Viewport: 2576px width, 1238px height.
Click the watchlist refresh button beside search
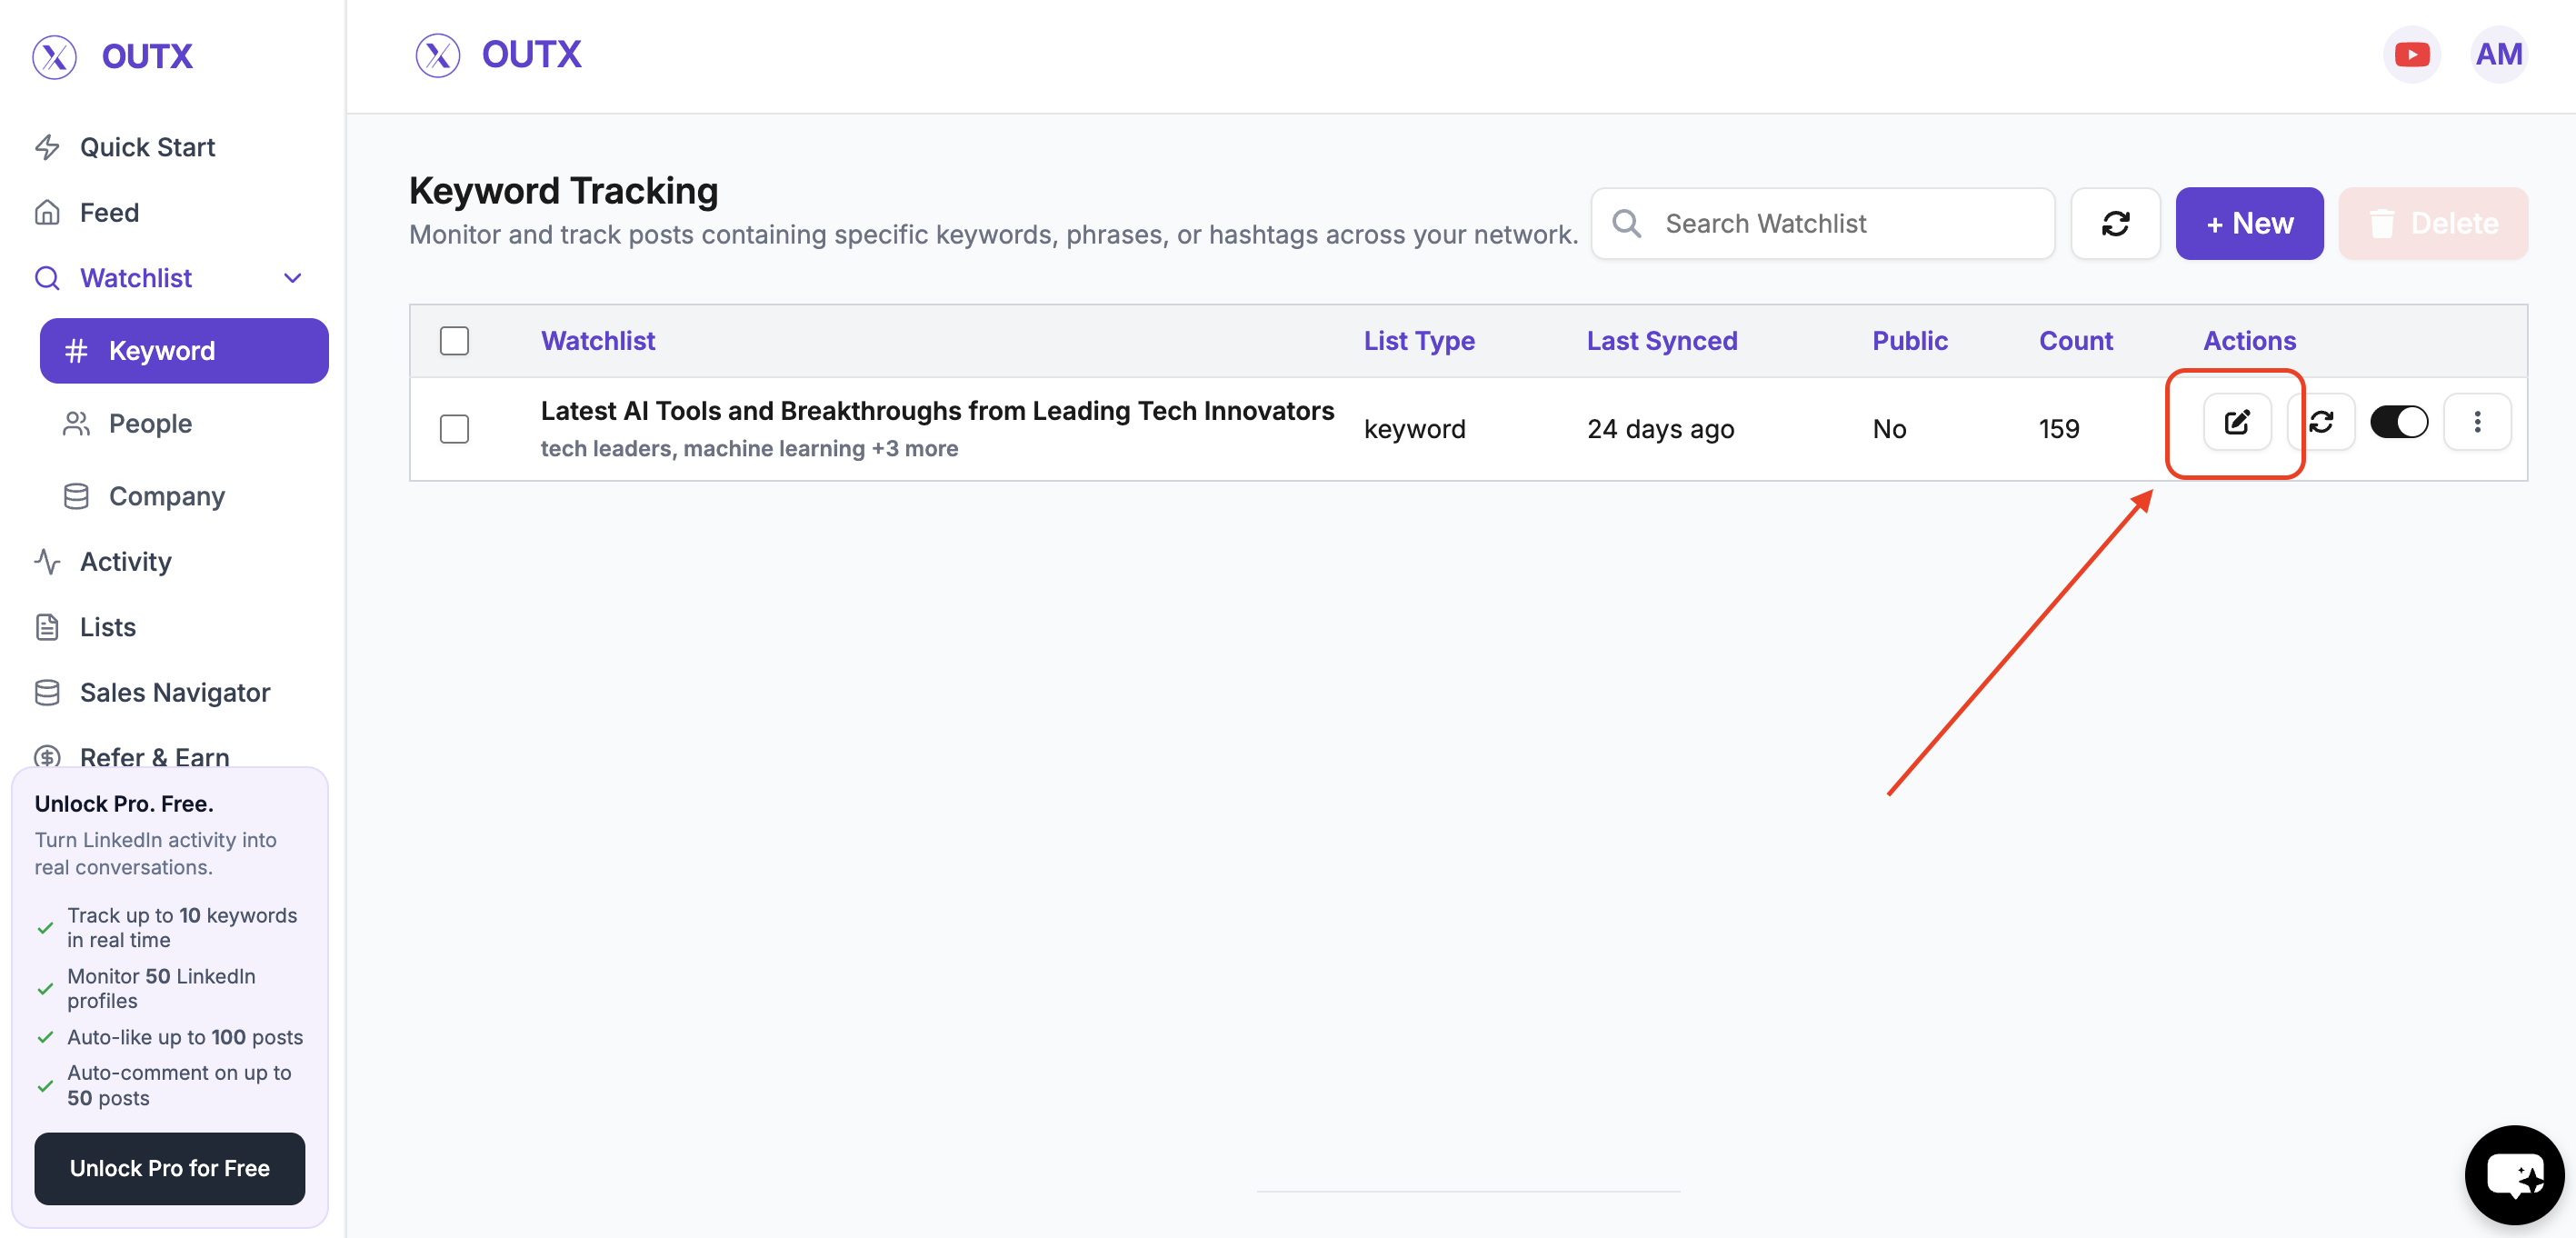[2114, 224]
